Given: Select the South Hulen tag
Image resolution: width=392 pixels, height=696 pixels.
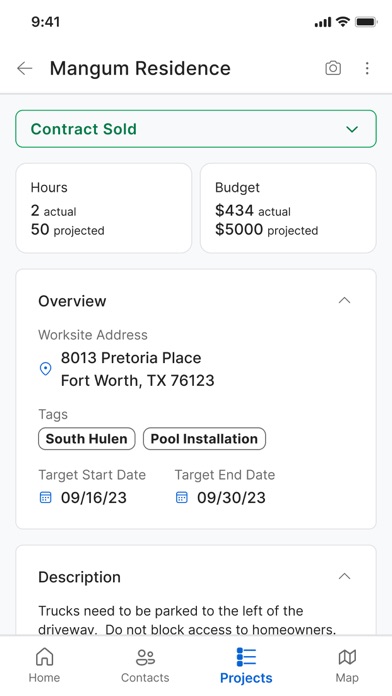Looking at the screenshot, I should click(87, 439).
